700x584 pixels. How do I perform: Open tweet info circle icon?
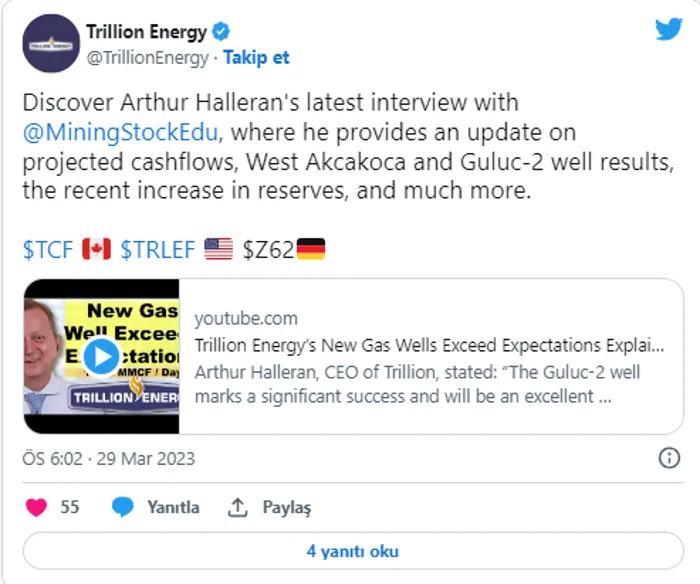click(x=669, y=458)
